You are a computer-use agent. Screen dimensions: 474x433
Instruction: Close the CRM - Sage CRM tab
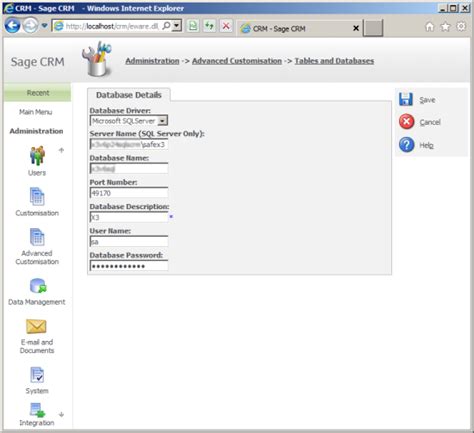pyautogui.click(x=356, y=28)
